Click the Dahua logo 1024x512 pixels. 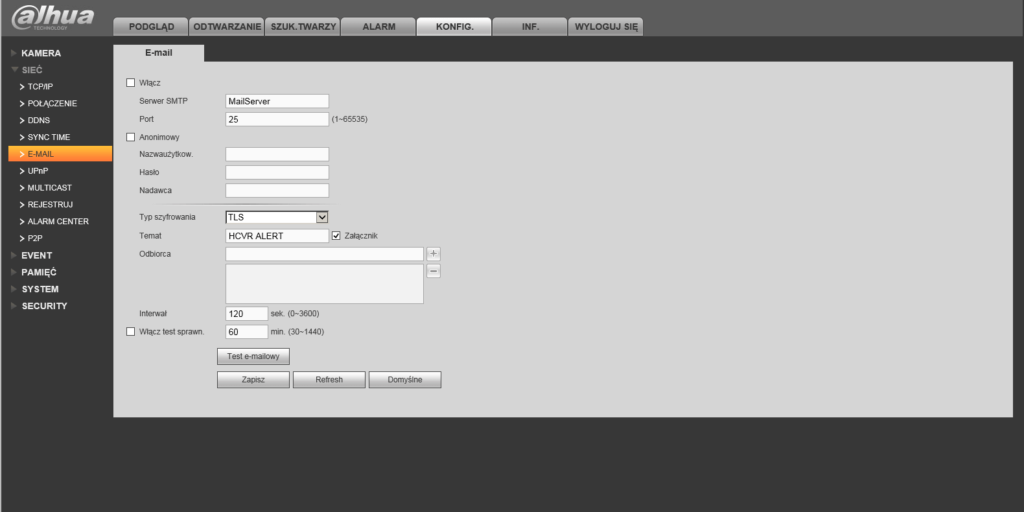click(52, 18)
